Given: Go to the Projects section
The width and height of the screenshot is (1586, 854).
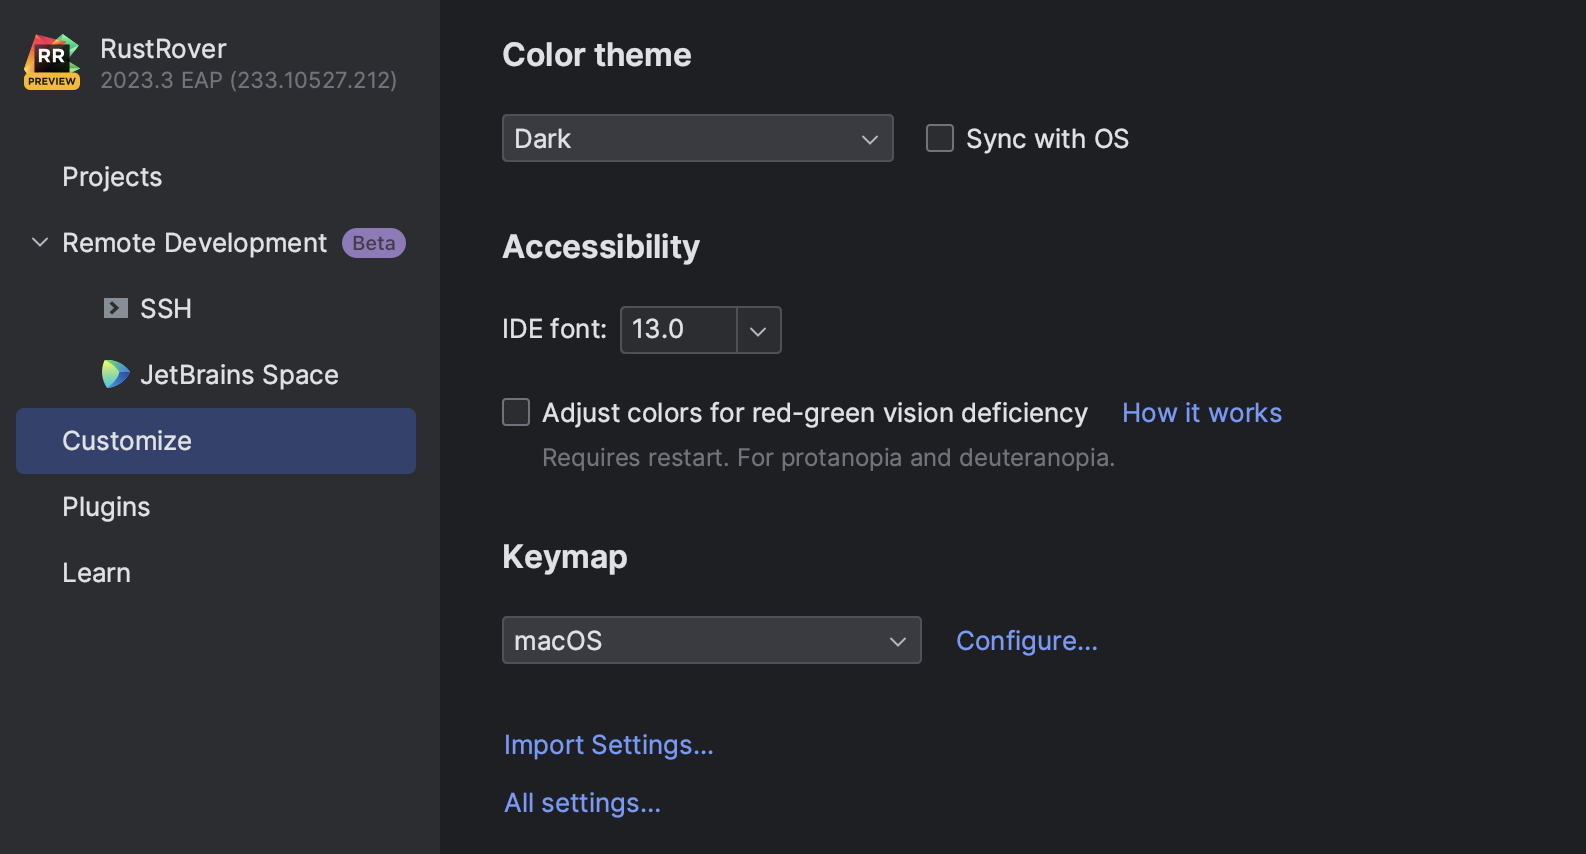Looking at the screenshot, I should point(112,177).
